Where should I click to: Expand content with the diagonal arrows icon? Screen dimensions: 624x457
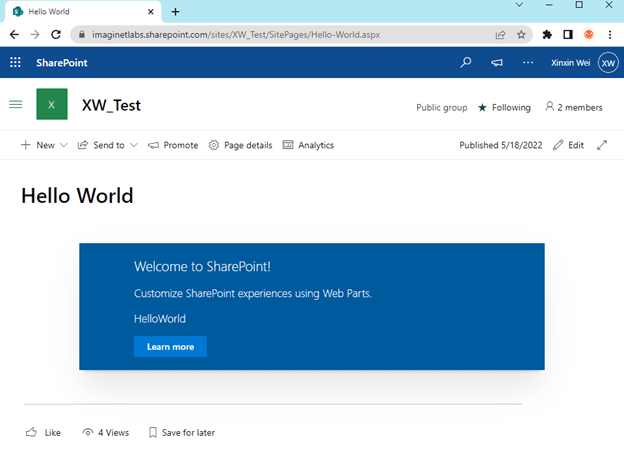tap(602, 145)
